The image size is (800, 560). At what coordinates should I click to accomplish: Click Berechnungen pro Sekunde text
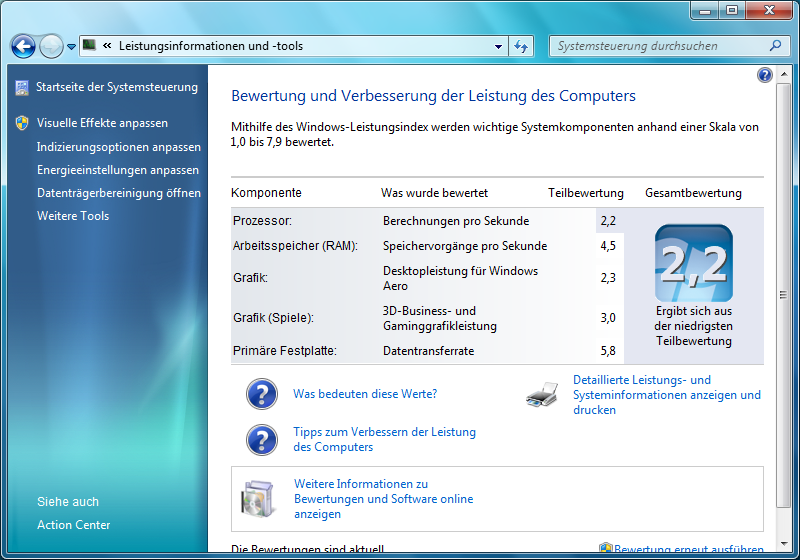[456, 221]
